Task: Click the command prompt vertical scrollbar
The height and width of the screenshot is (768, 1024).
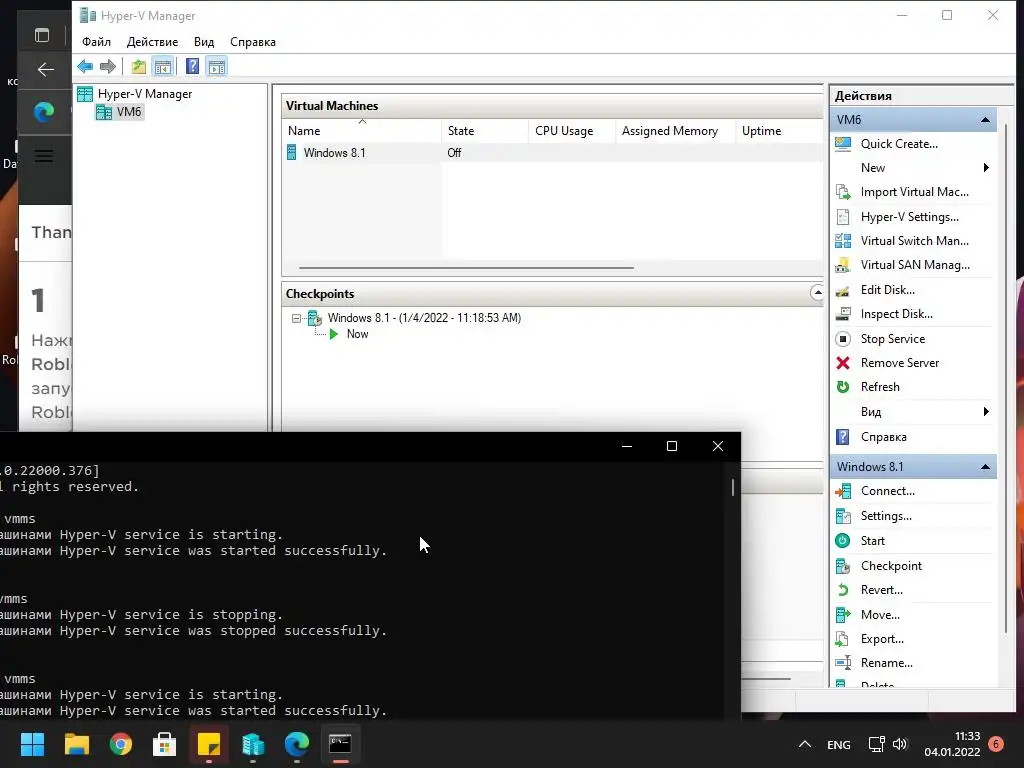Action: tap(733, 487)
